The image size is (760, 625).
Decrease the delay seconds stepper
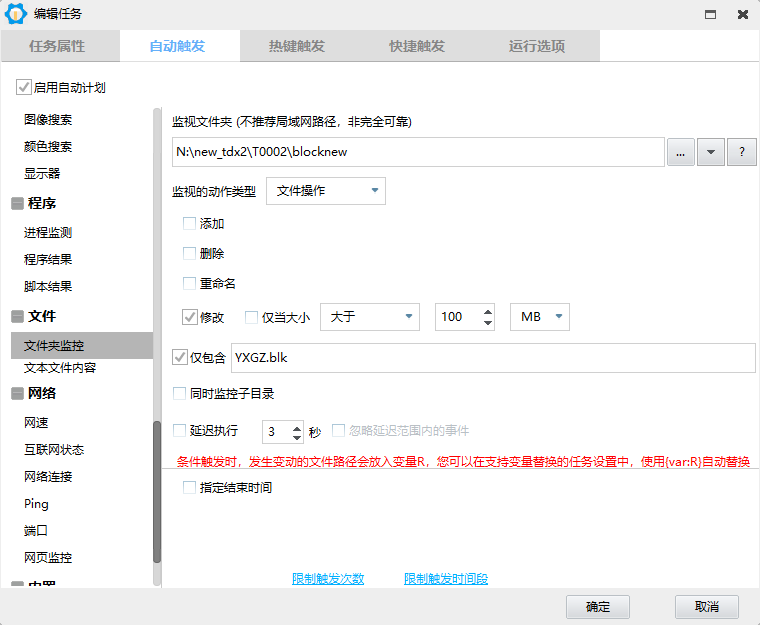pyautogui.click(x=297, y=437)
